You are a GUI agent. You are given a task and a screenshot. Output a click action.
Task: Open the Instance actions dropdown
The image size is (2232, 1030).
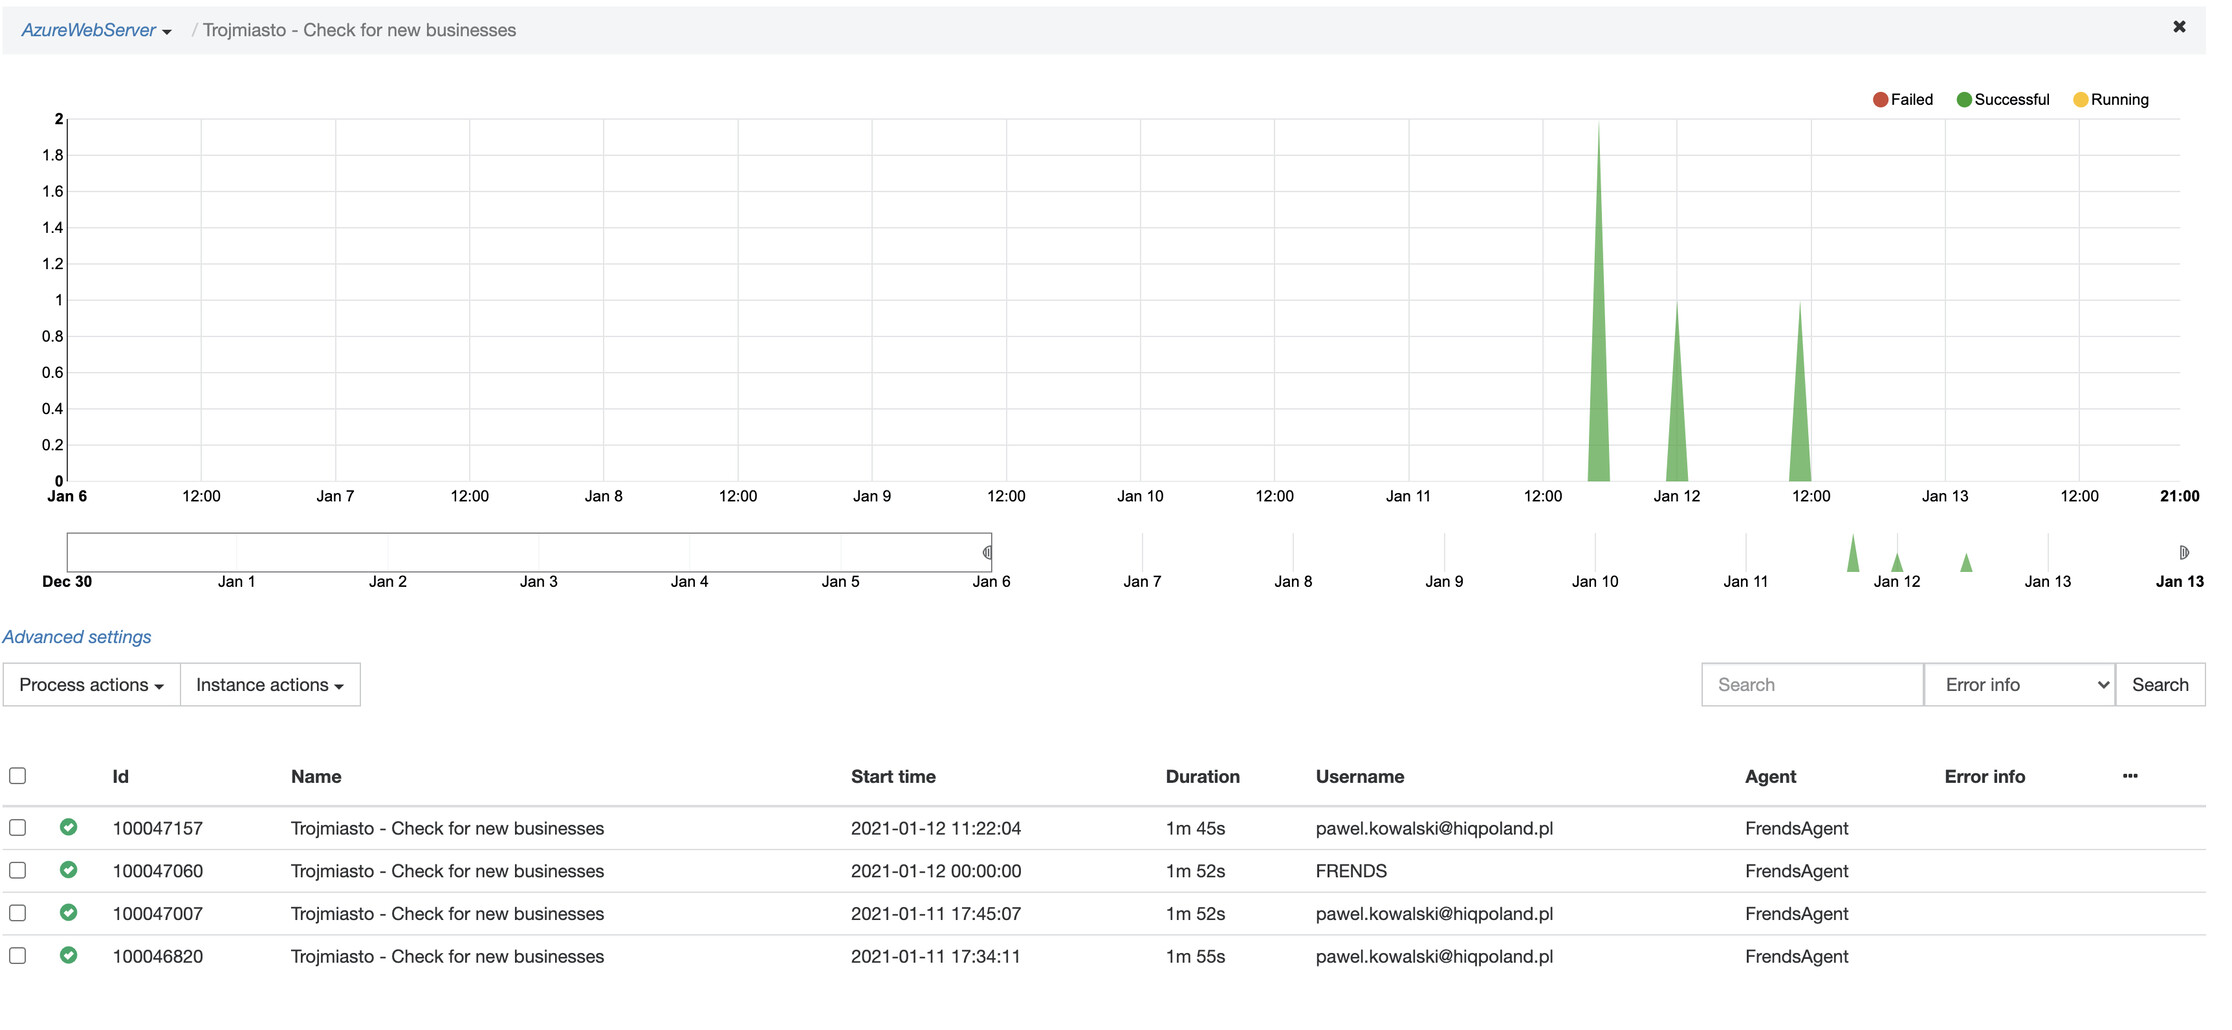pyautogui.click(x=270, y=685)
